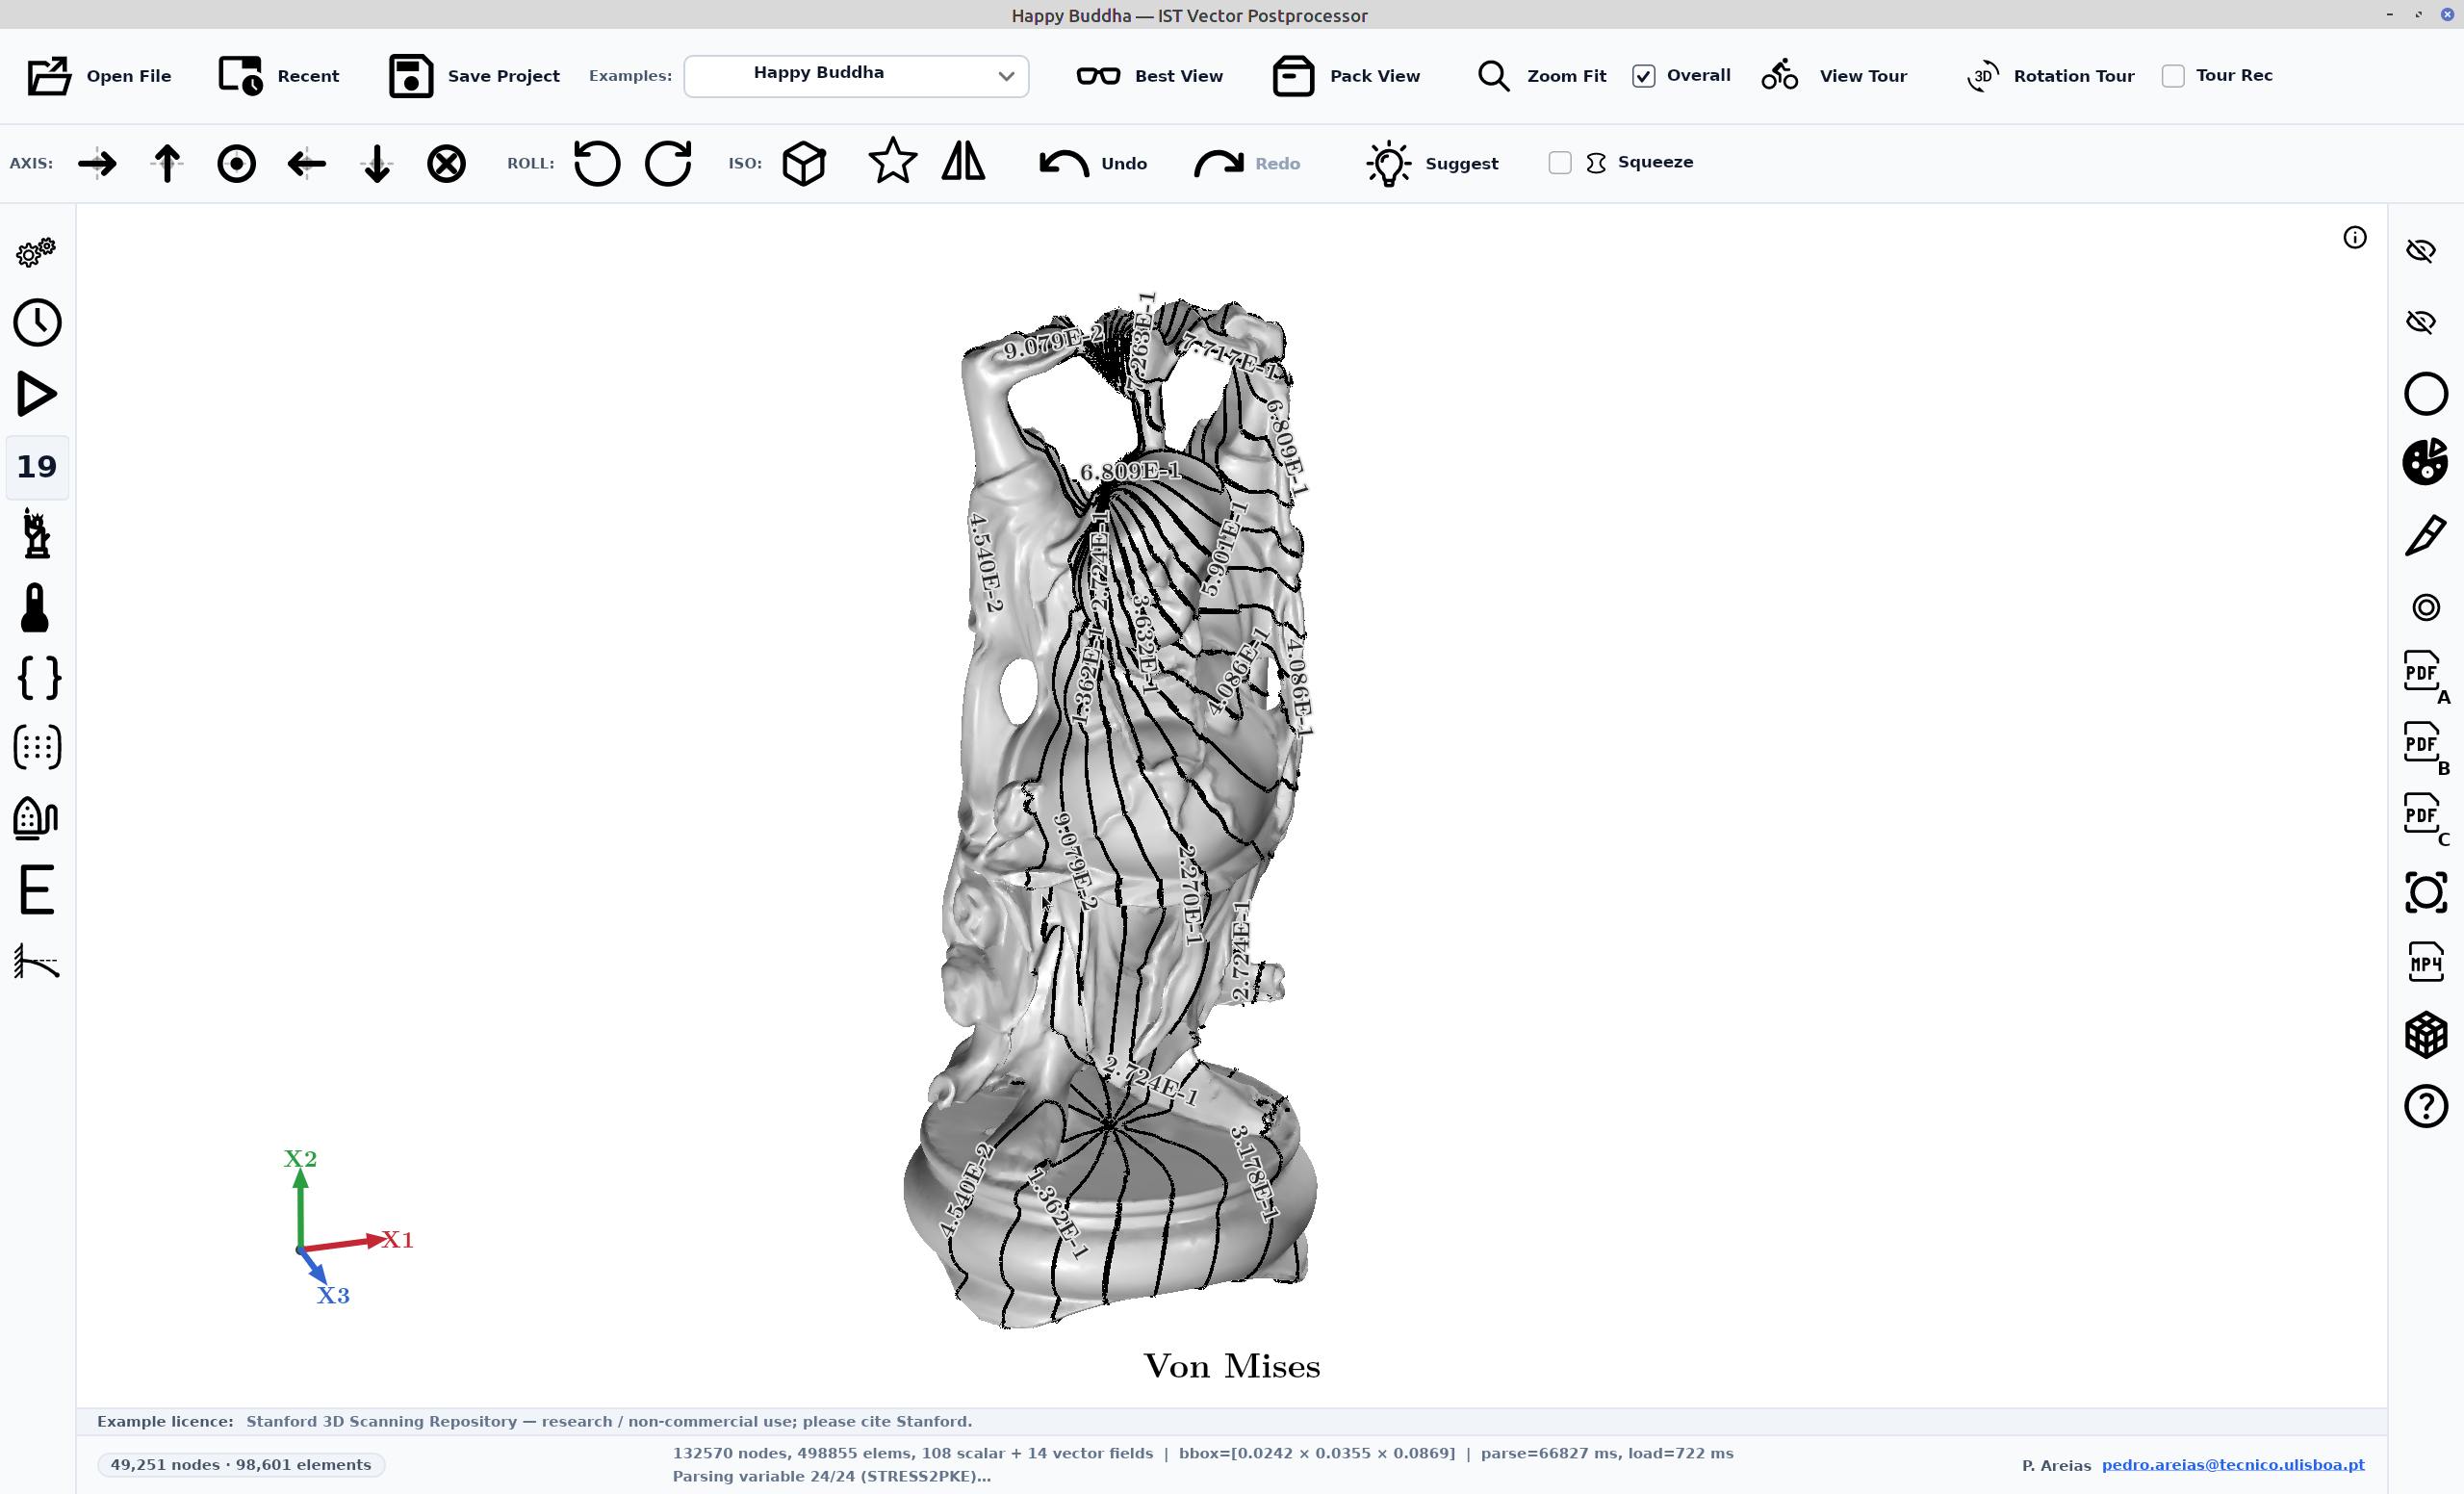Click the Parsing variable 24/24 status text
The height and width of the screenshot is (1494, 2464).
831,1476
